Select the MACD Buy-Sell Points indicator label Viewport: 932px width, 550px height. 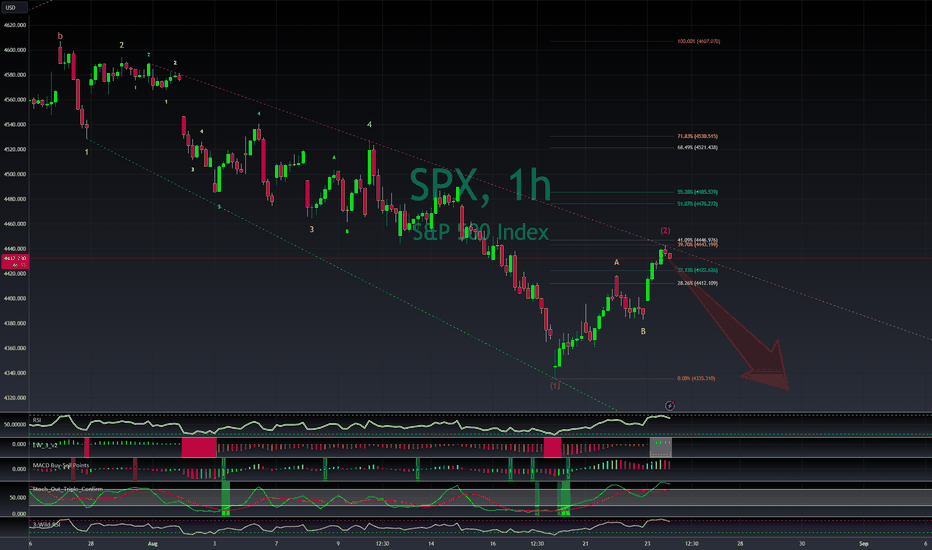61,466
